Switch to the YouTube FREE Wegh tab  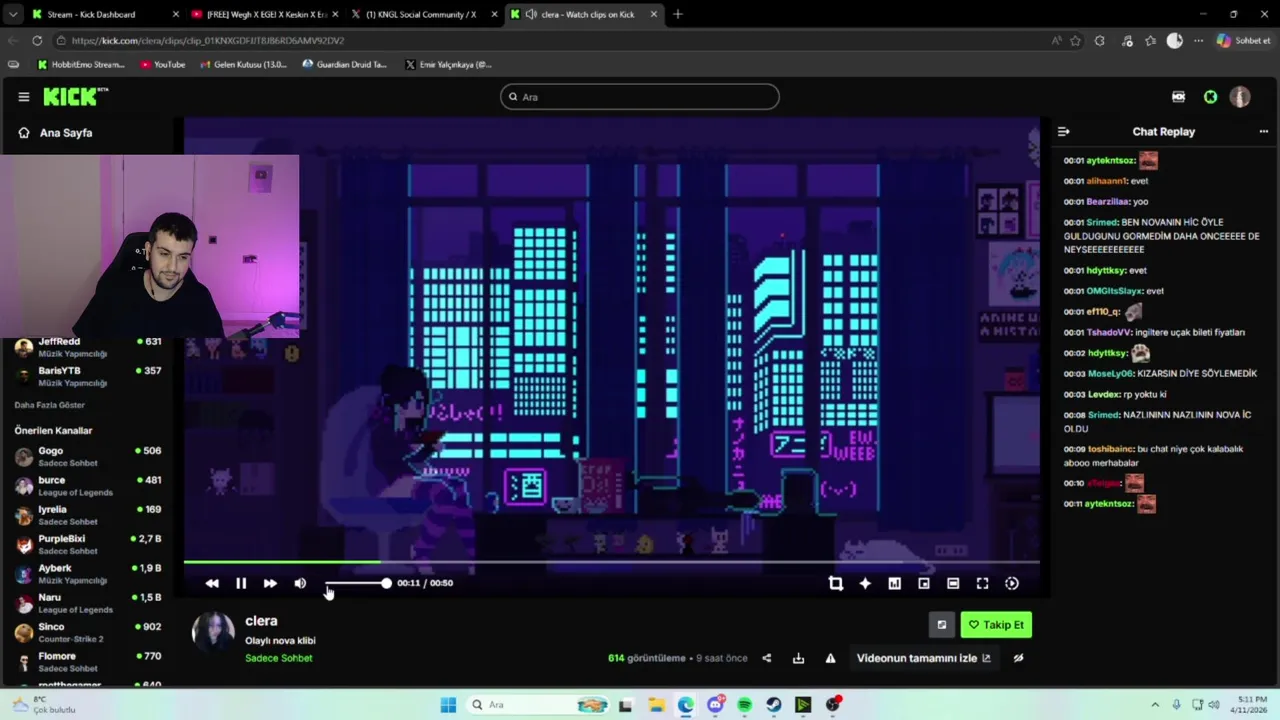[x=265, y=14]
